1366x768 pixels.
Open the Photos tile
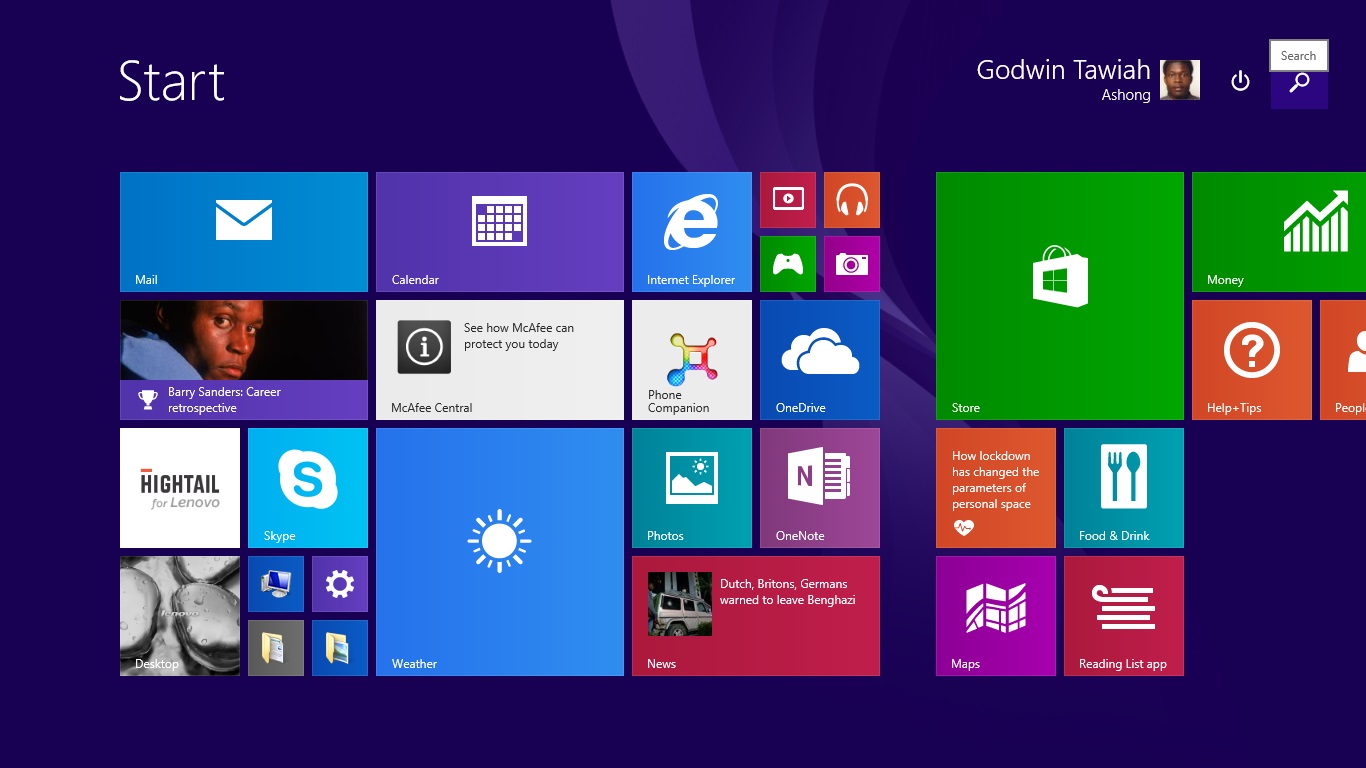click(692, 488)
